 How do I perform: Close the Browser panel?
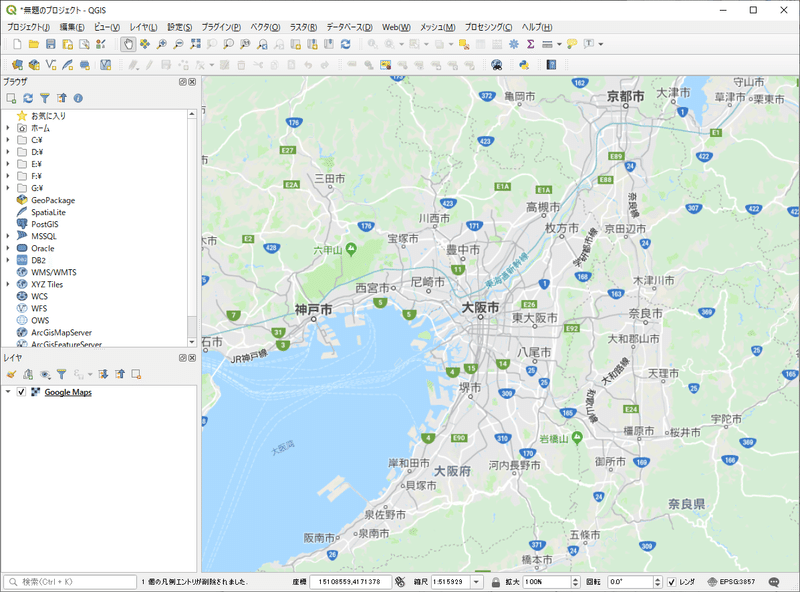[192, 82]
